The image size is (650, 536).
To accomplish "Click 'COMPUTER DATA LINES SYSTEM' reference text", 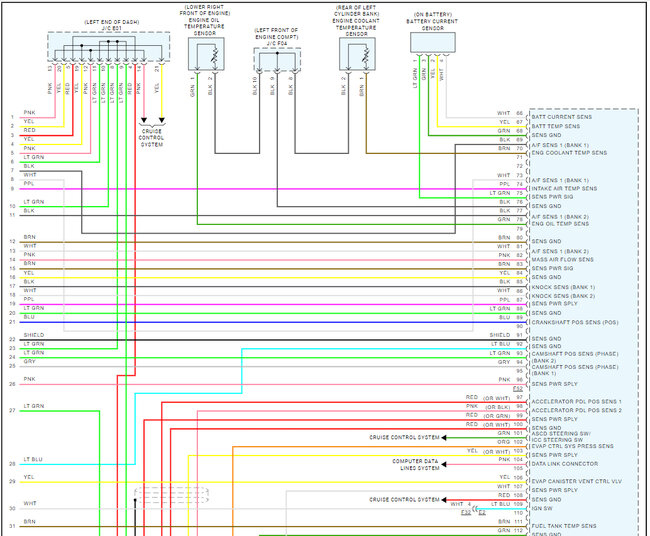I will [x=415, y=465].
